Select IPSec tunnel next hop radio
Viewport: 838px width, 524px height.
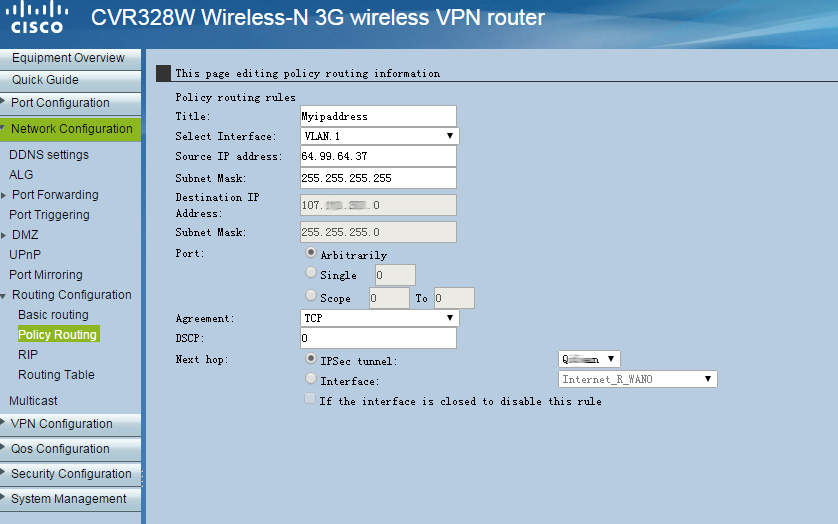(311, 358)
